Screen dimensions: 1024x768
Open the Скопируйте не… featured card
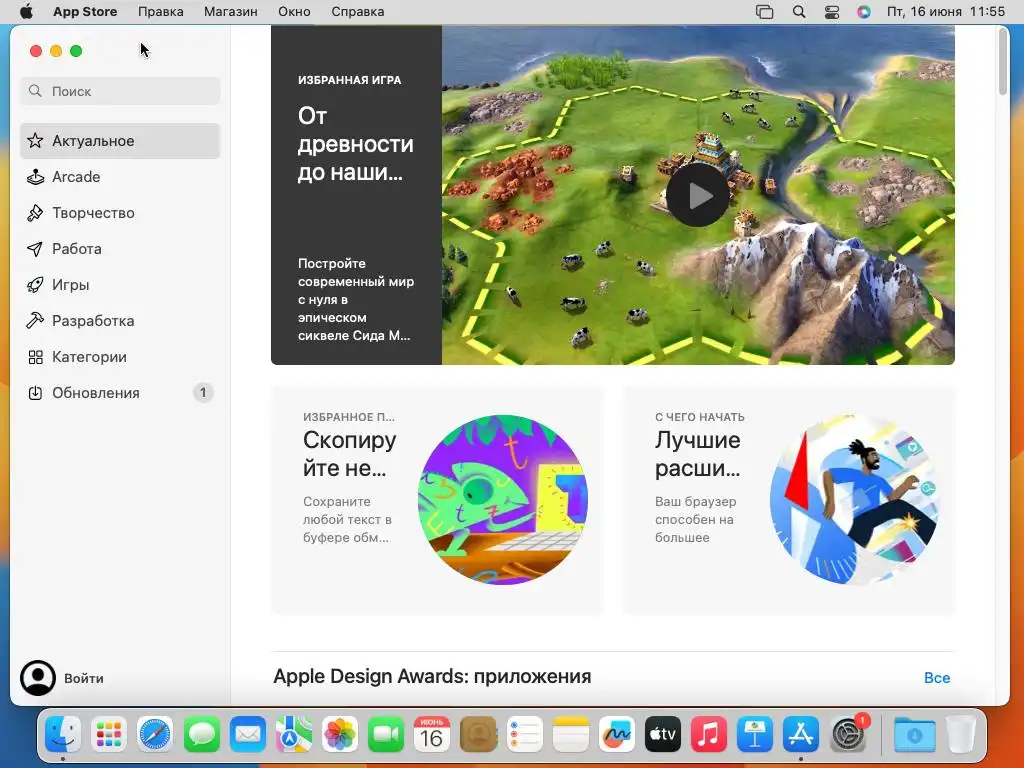pos(437,500)
